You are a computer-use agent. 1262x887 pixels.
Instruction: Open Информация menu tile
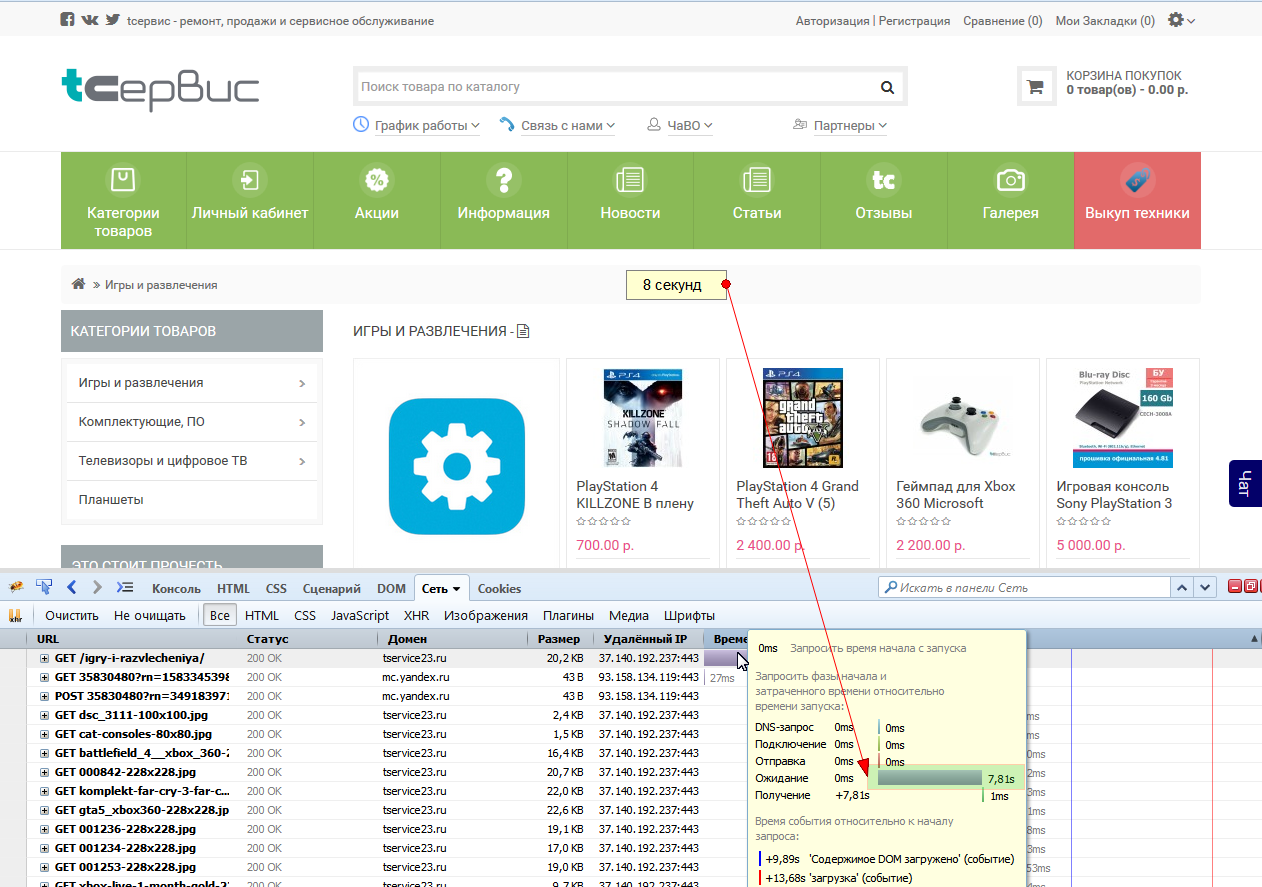504,201
